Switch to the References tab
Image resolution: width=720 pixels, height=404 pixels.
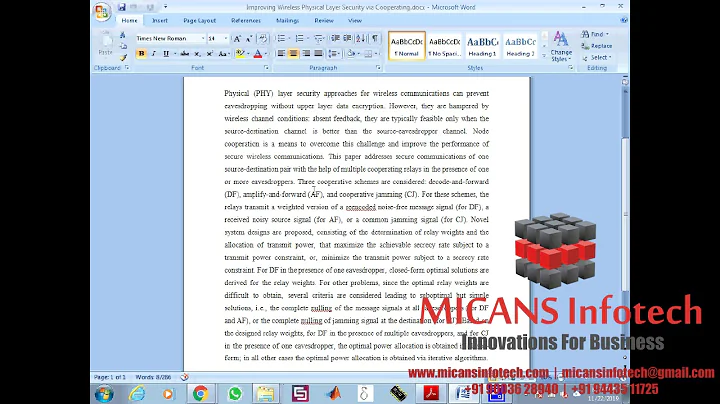point(246,21)
